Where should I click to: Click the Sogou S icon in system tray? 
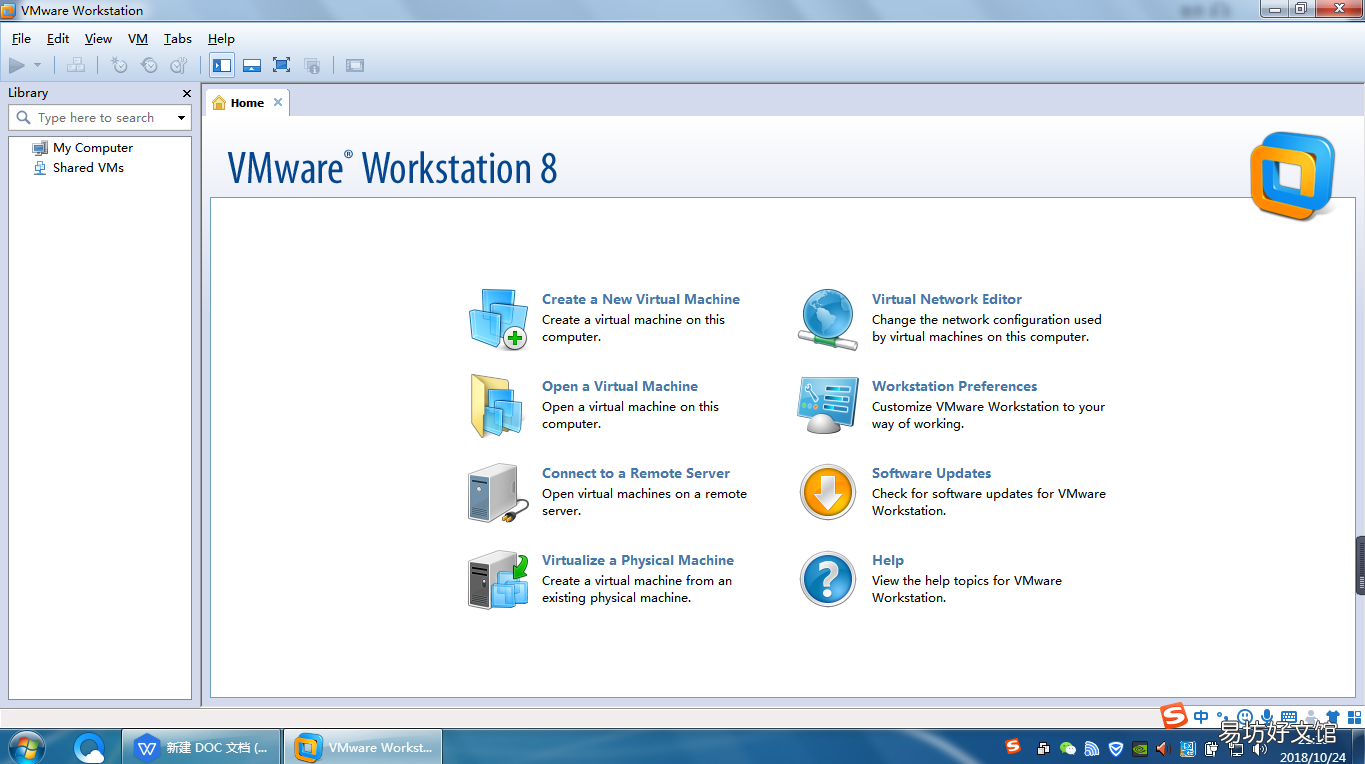pyautogui.click(x=1013, y=747)
